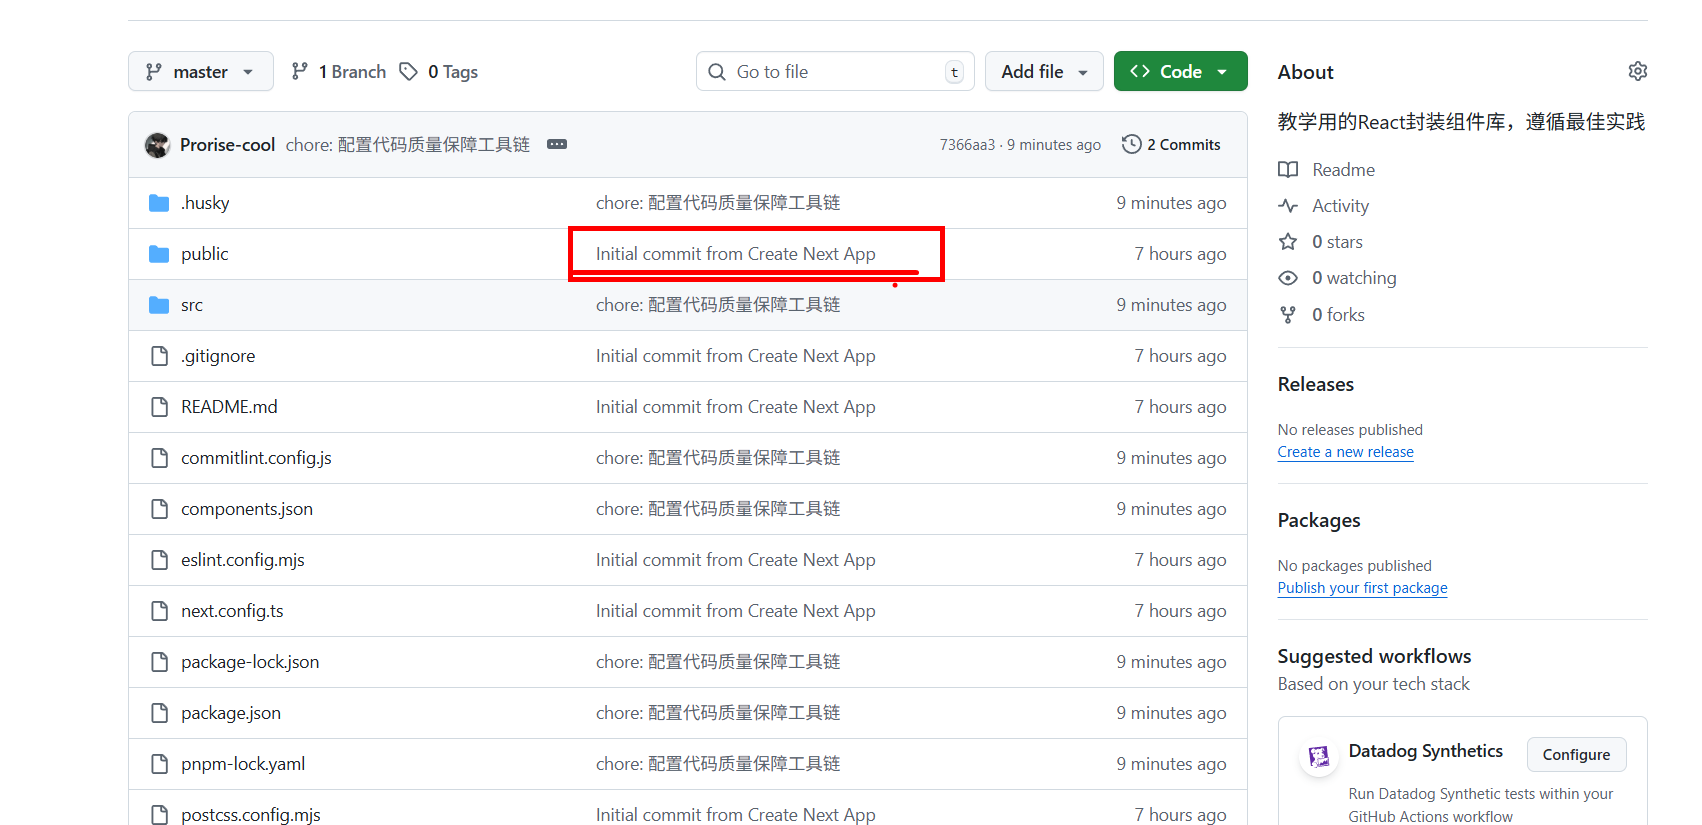
Task: Expand commit message ellipsis icon
Action: [x=557, y=145]
